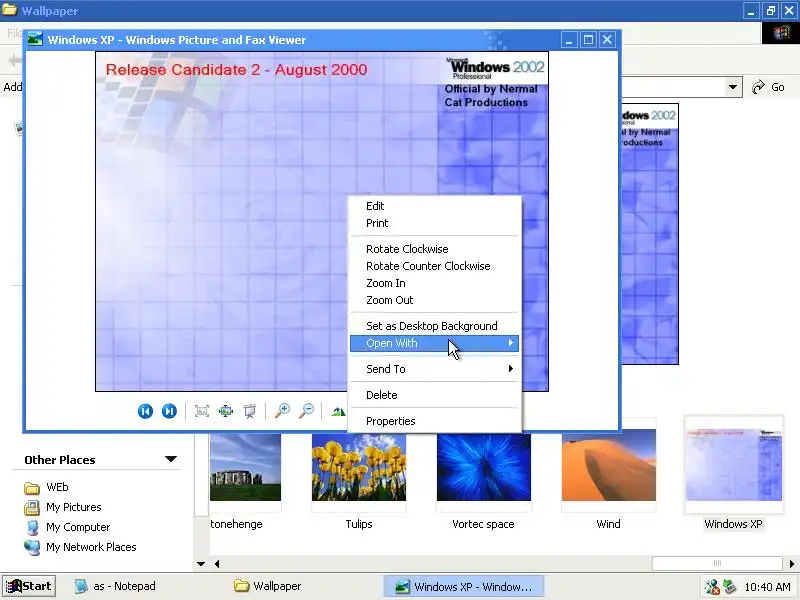
Task: Click the Zoom Out magnifier icon
Action: [306, 410]
